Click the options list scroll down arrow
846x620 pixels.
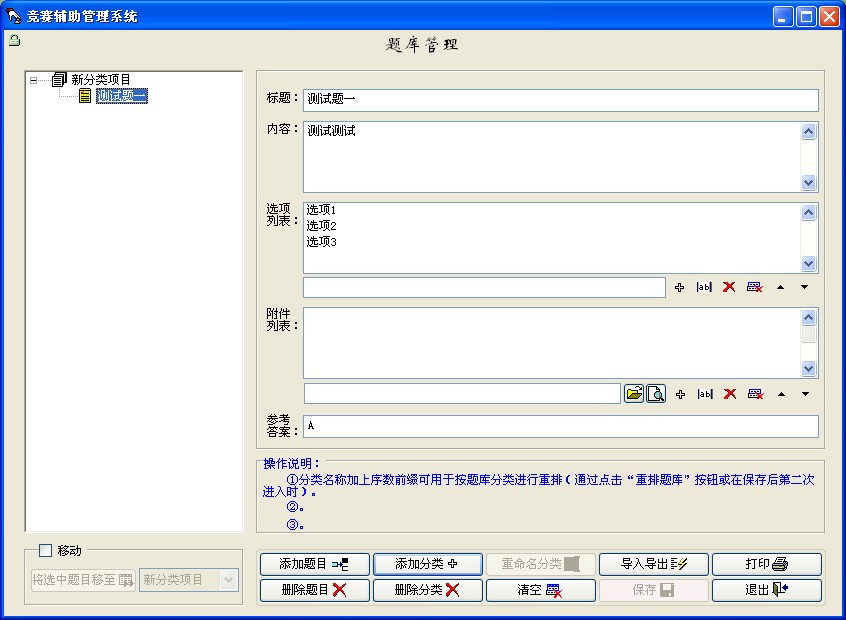pos(808,263)
